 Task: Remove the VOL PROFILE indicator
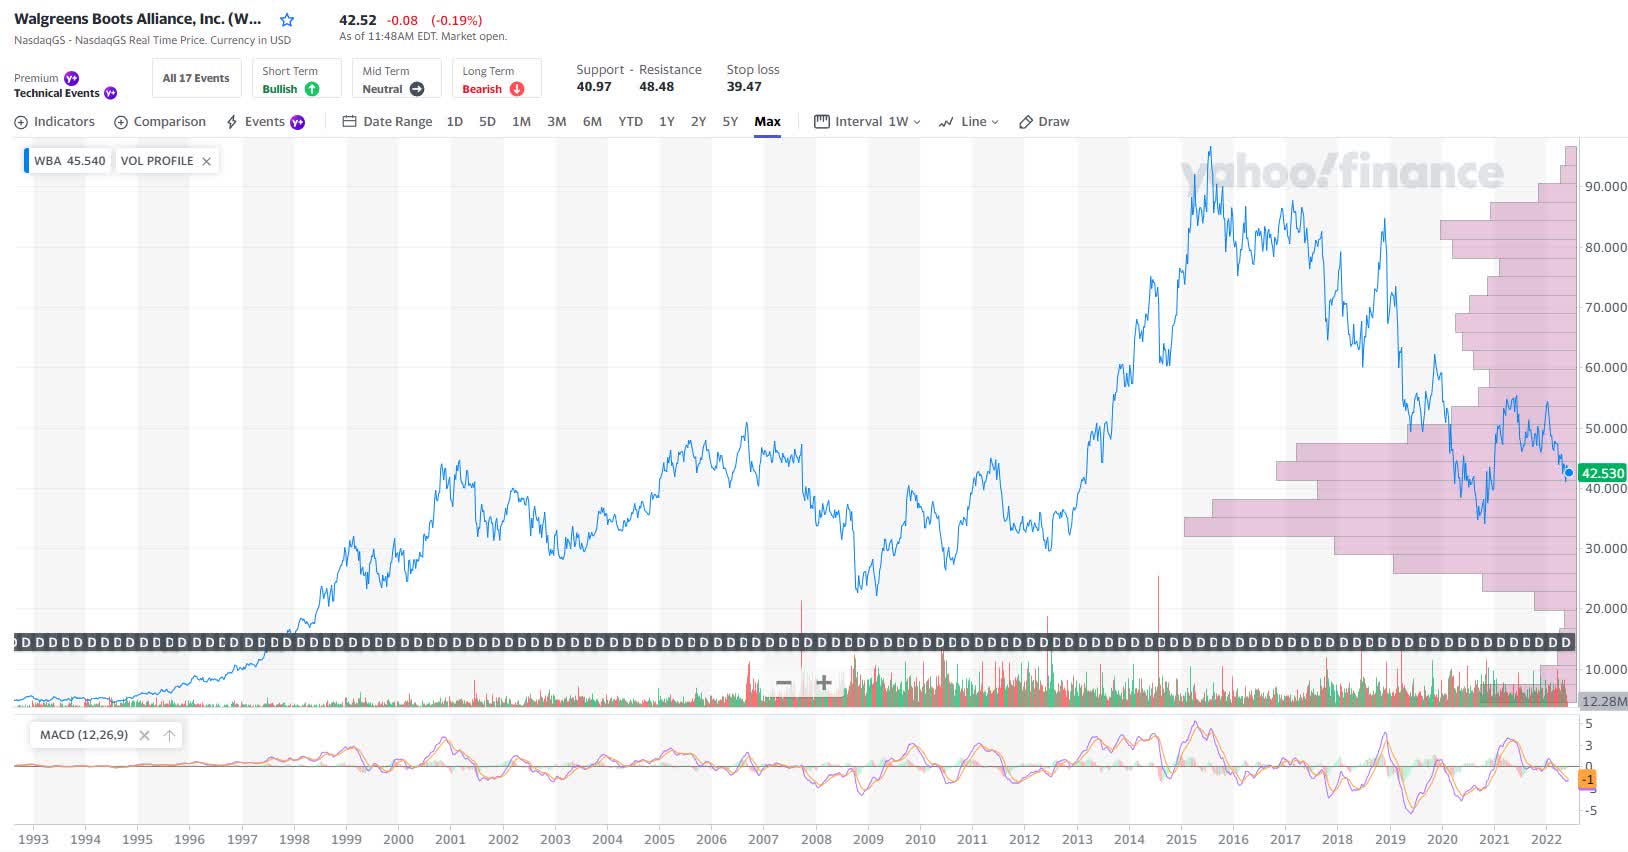pyautogui.click(x=206, y=161)
